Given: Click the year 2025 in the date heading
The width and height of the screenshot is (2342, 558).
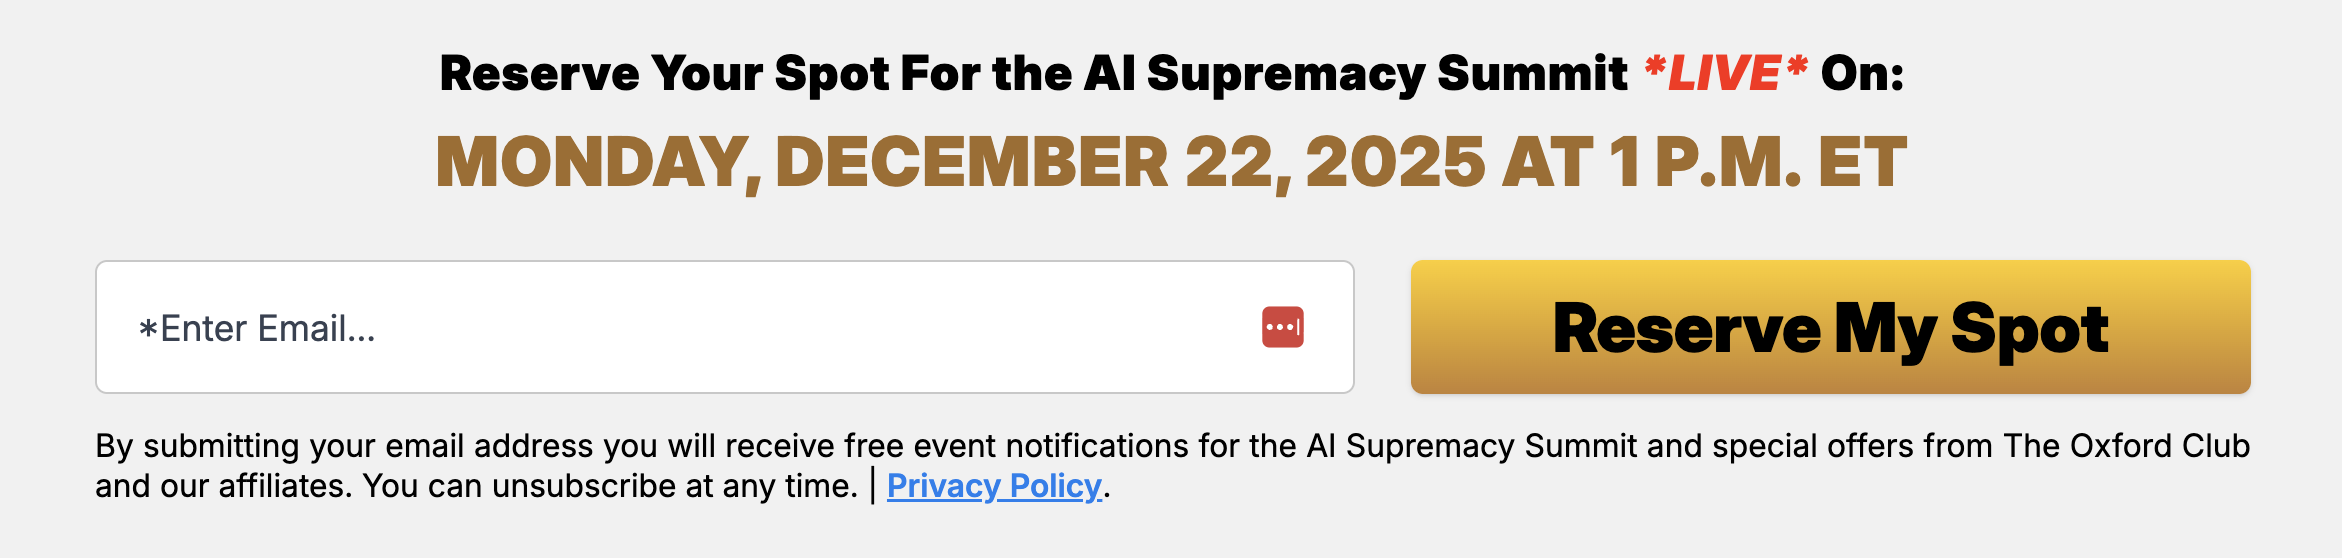Looking at the screenshot, I should point(1395,162).
